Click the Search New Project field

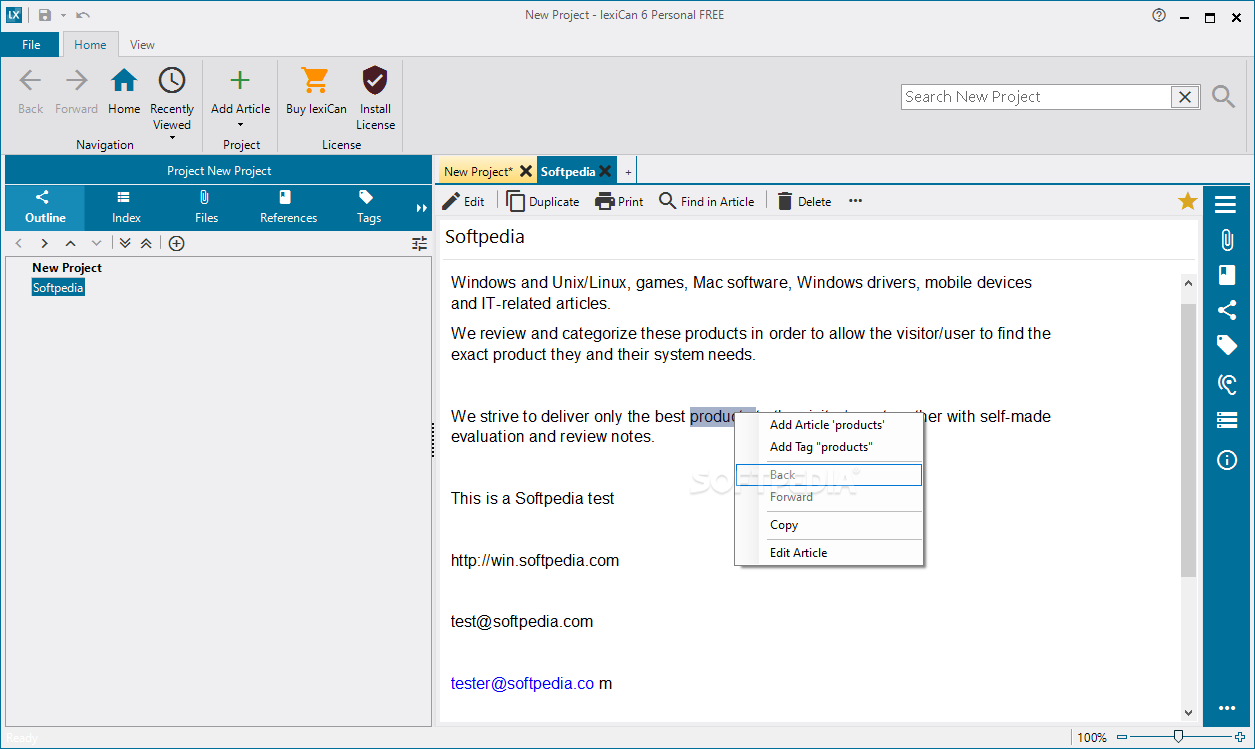point(1036,97)
